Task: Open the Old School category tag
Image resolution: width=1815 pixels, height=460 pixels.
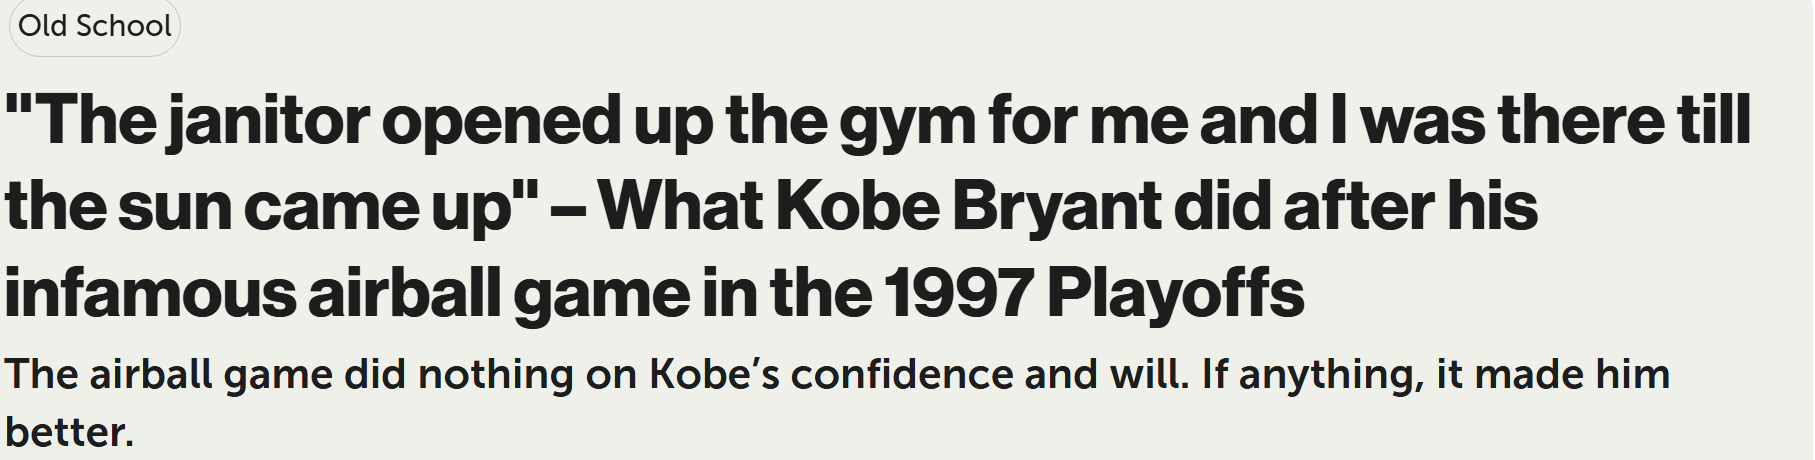Action: click(x=94, y=27)
